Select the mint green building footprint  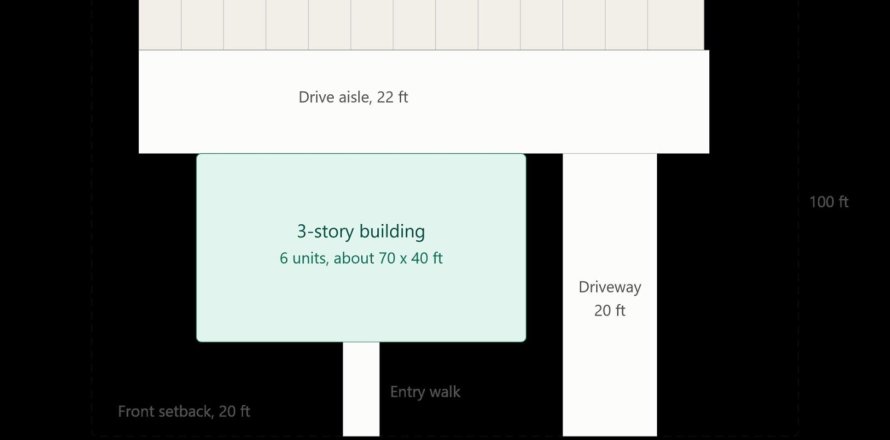[361, 248]
